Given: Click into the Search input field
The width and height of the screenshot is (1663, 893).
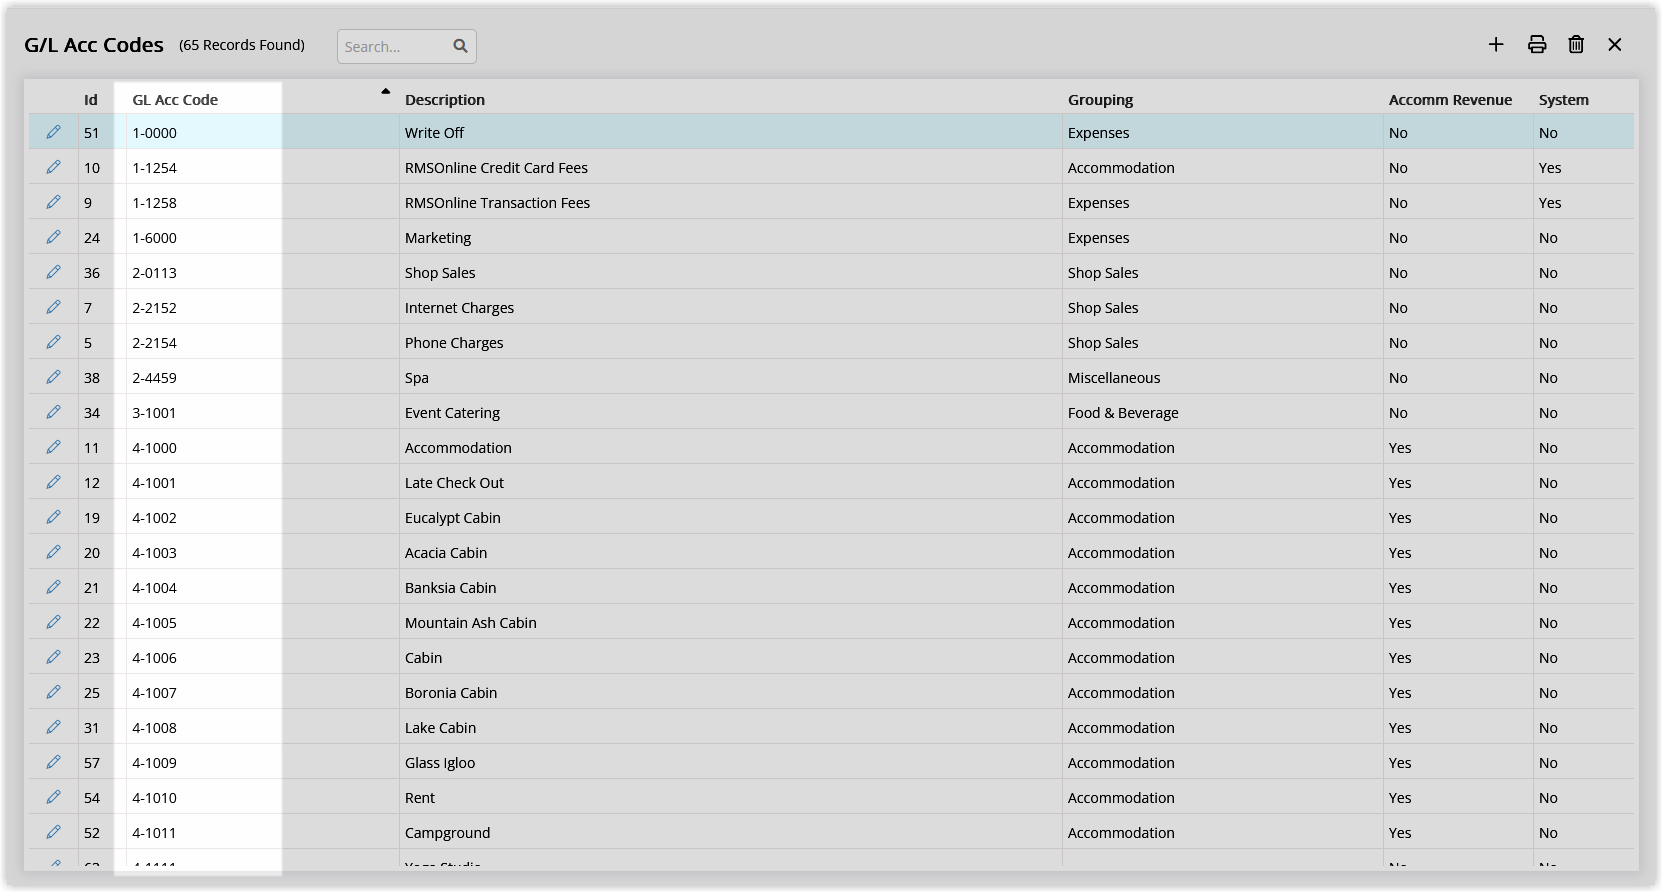Looking at the screenshot, I should pos(394,47).
